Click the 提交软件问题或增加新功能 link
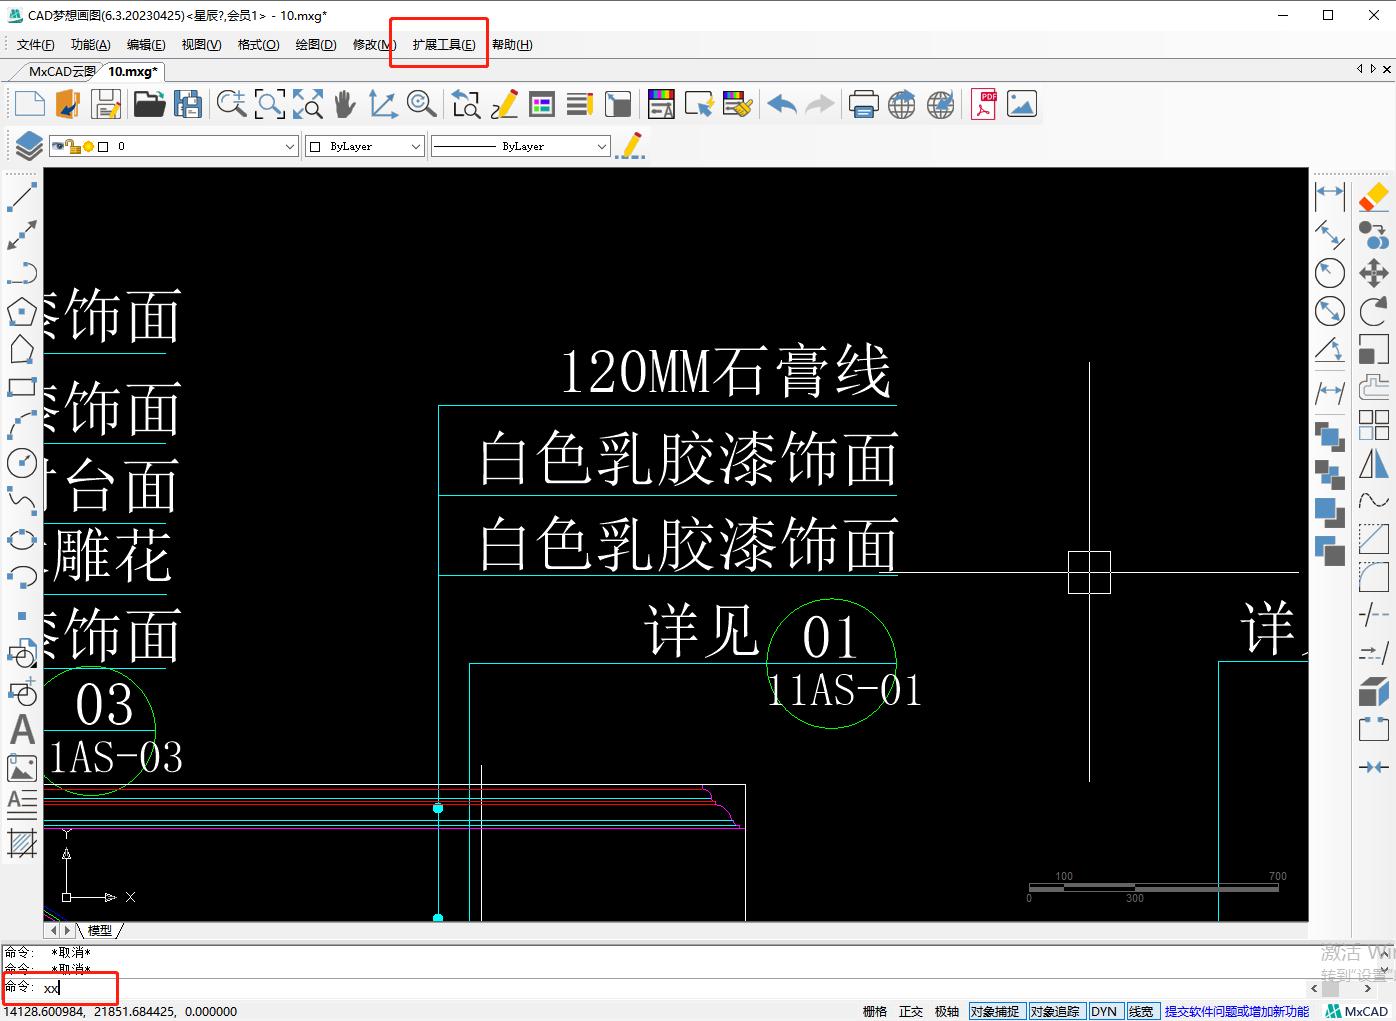 tap(1237, 1010)
